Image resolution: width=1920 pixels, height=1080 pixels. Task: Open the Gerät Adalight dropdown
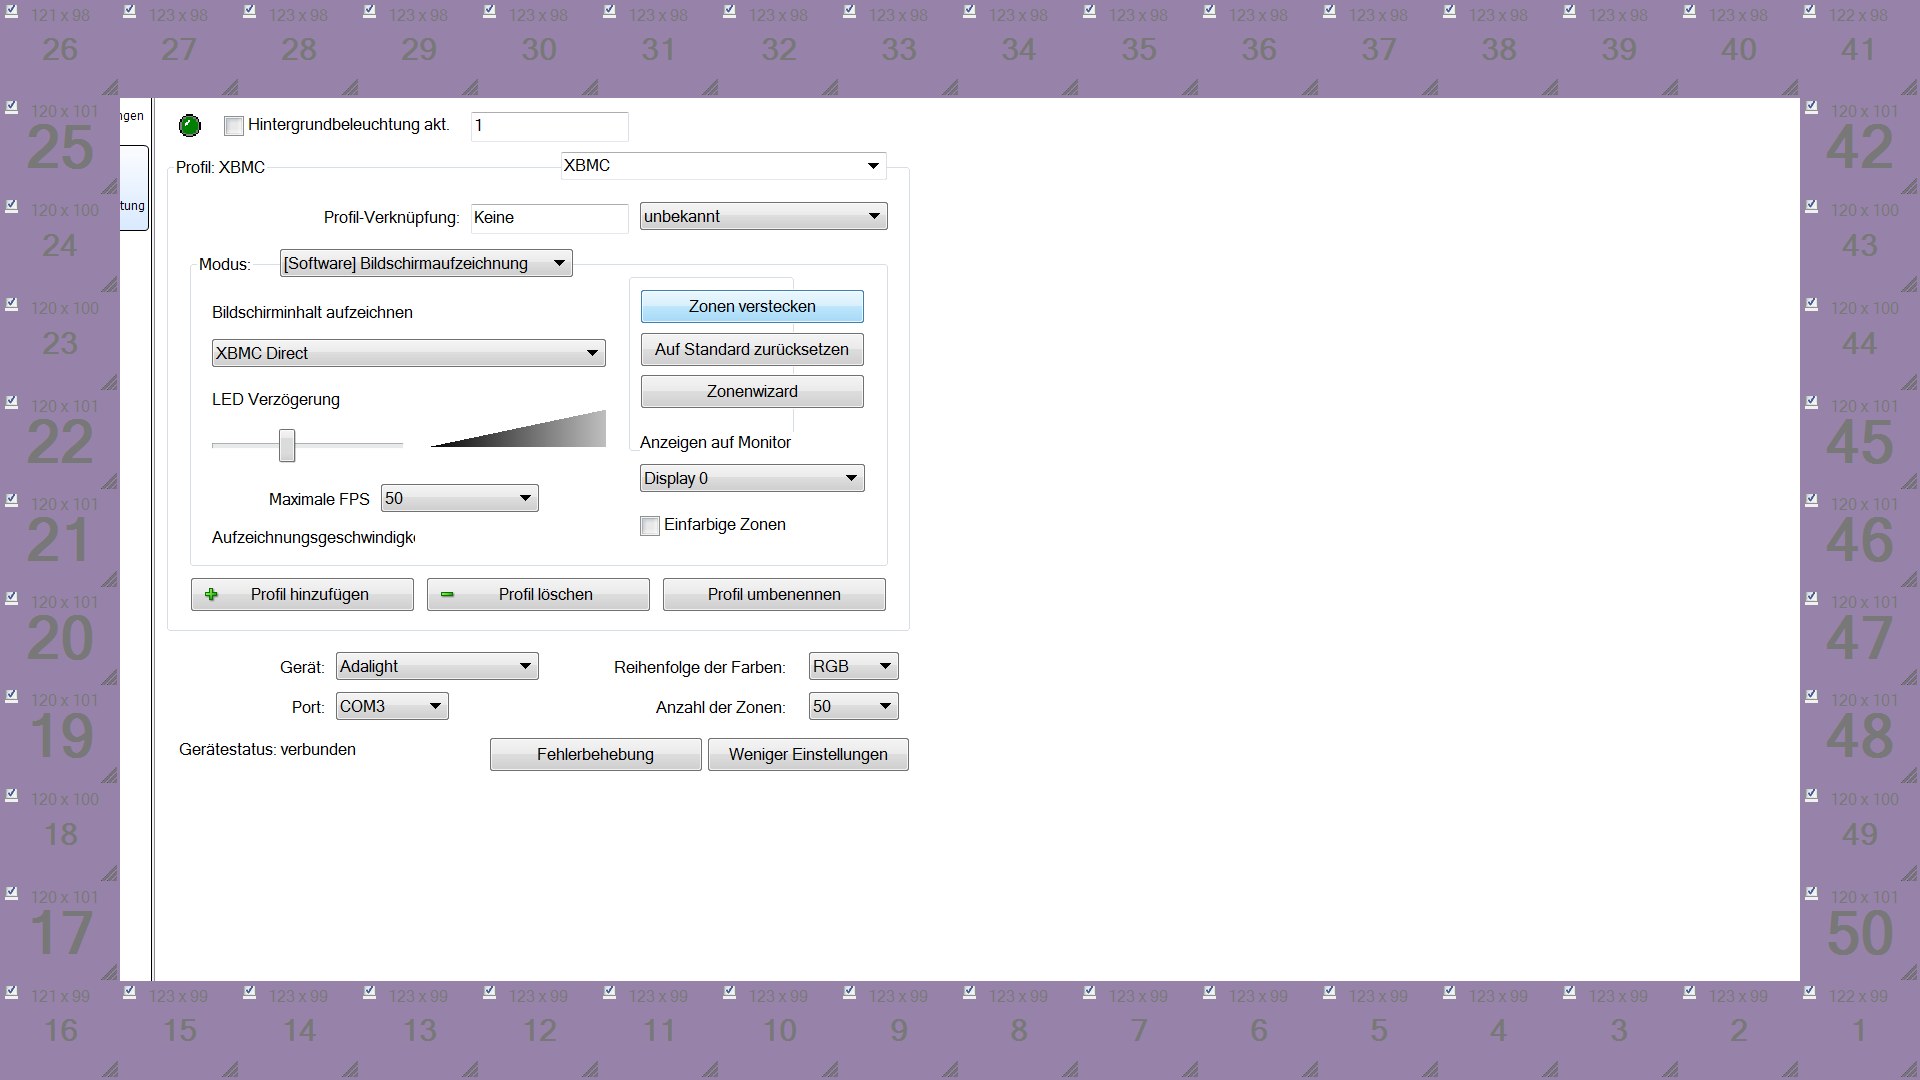pyautogui.click(x=437, y=666)
